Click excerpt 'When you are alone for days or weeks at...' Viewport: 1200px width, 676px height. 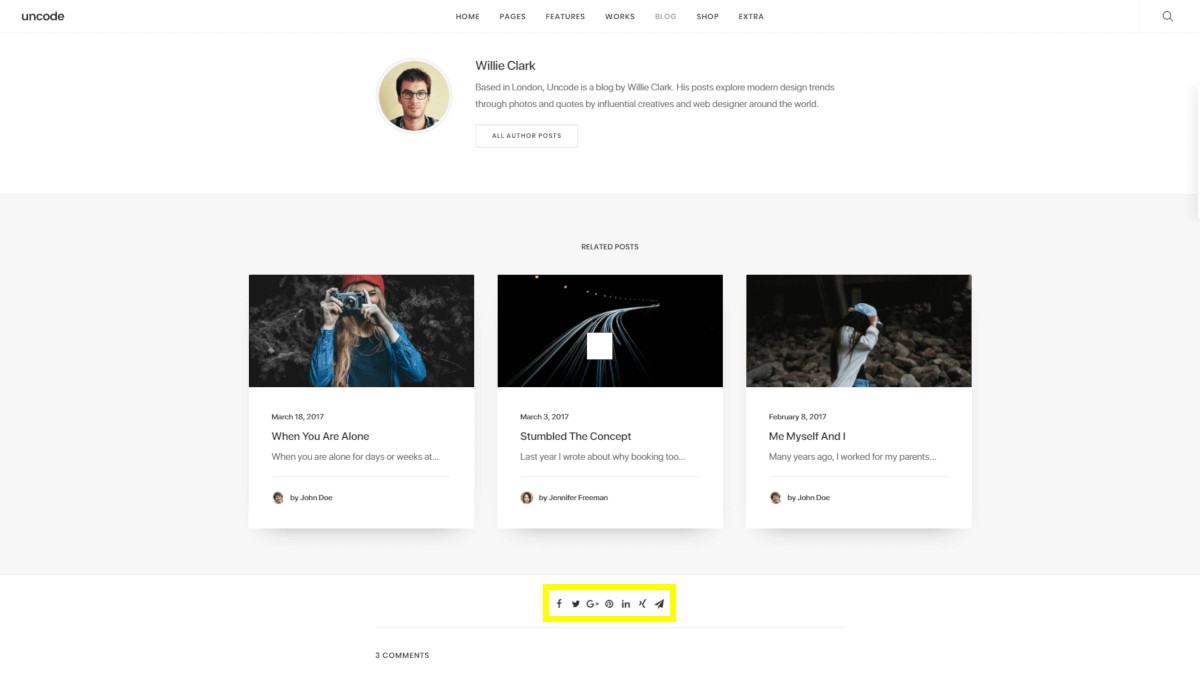355,457
